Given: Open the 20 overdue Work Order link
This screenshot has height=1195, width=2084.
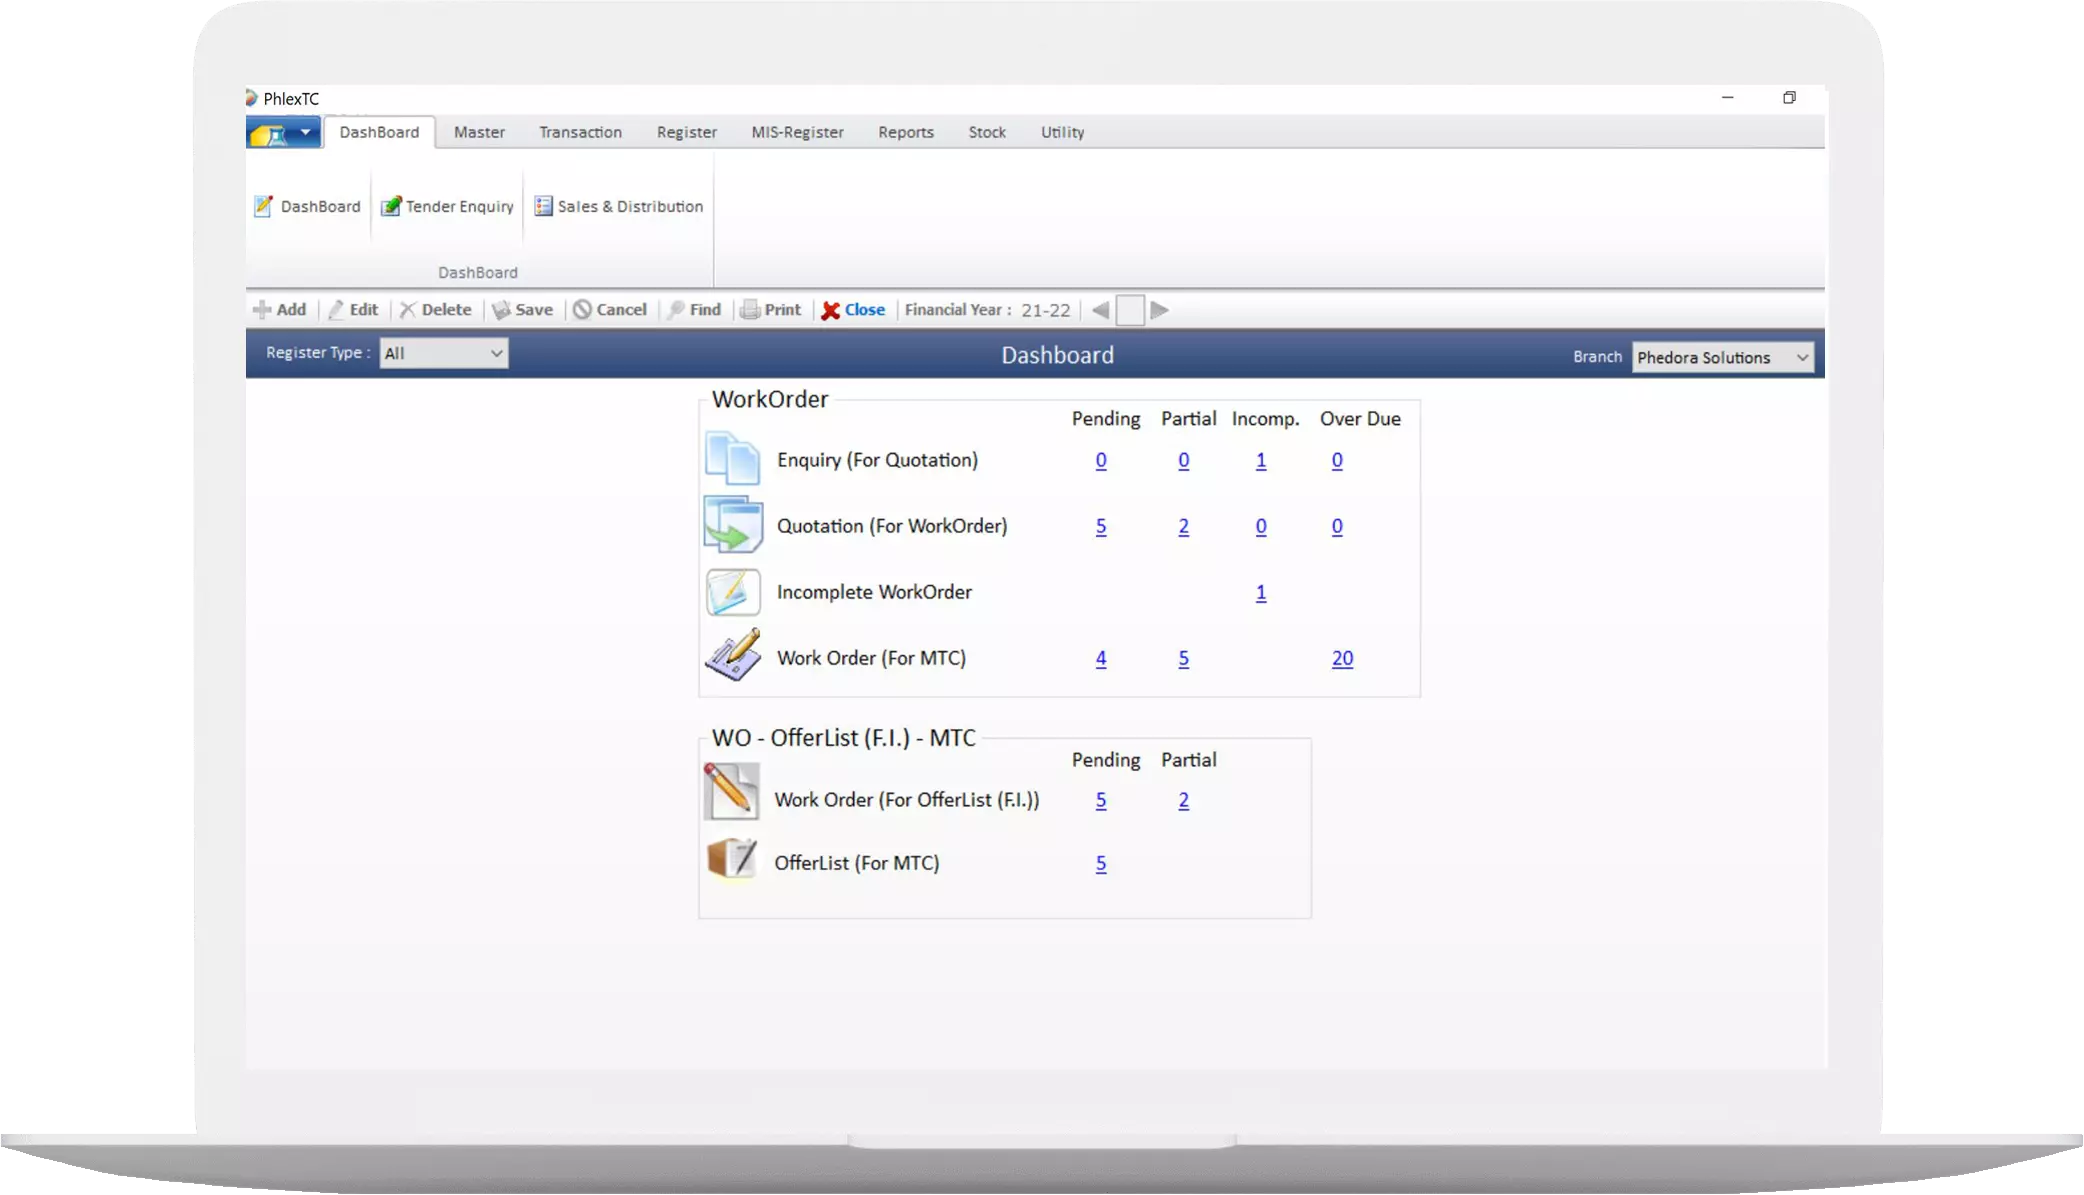Looking at the screenshot, I should tap(1342, 658).
